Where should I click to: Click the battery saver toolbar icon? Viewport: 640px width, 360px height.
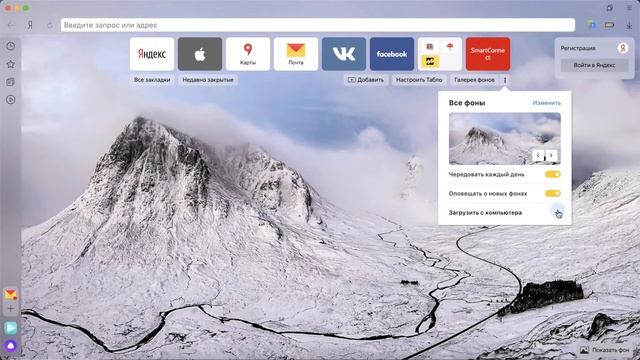pyautogui.click(x=610, y=25)
